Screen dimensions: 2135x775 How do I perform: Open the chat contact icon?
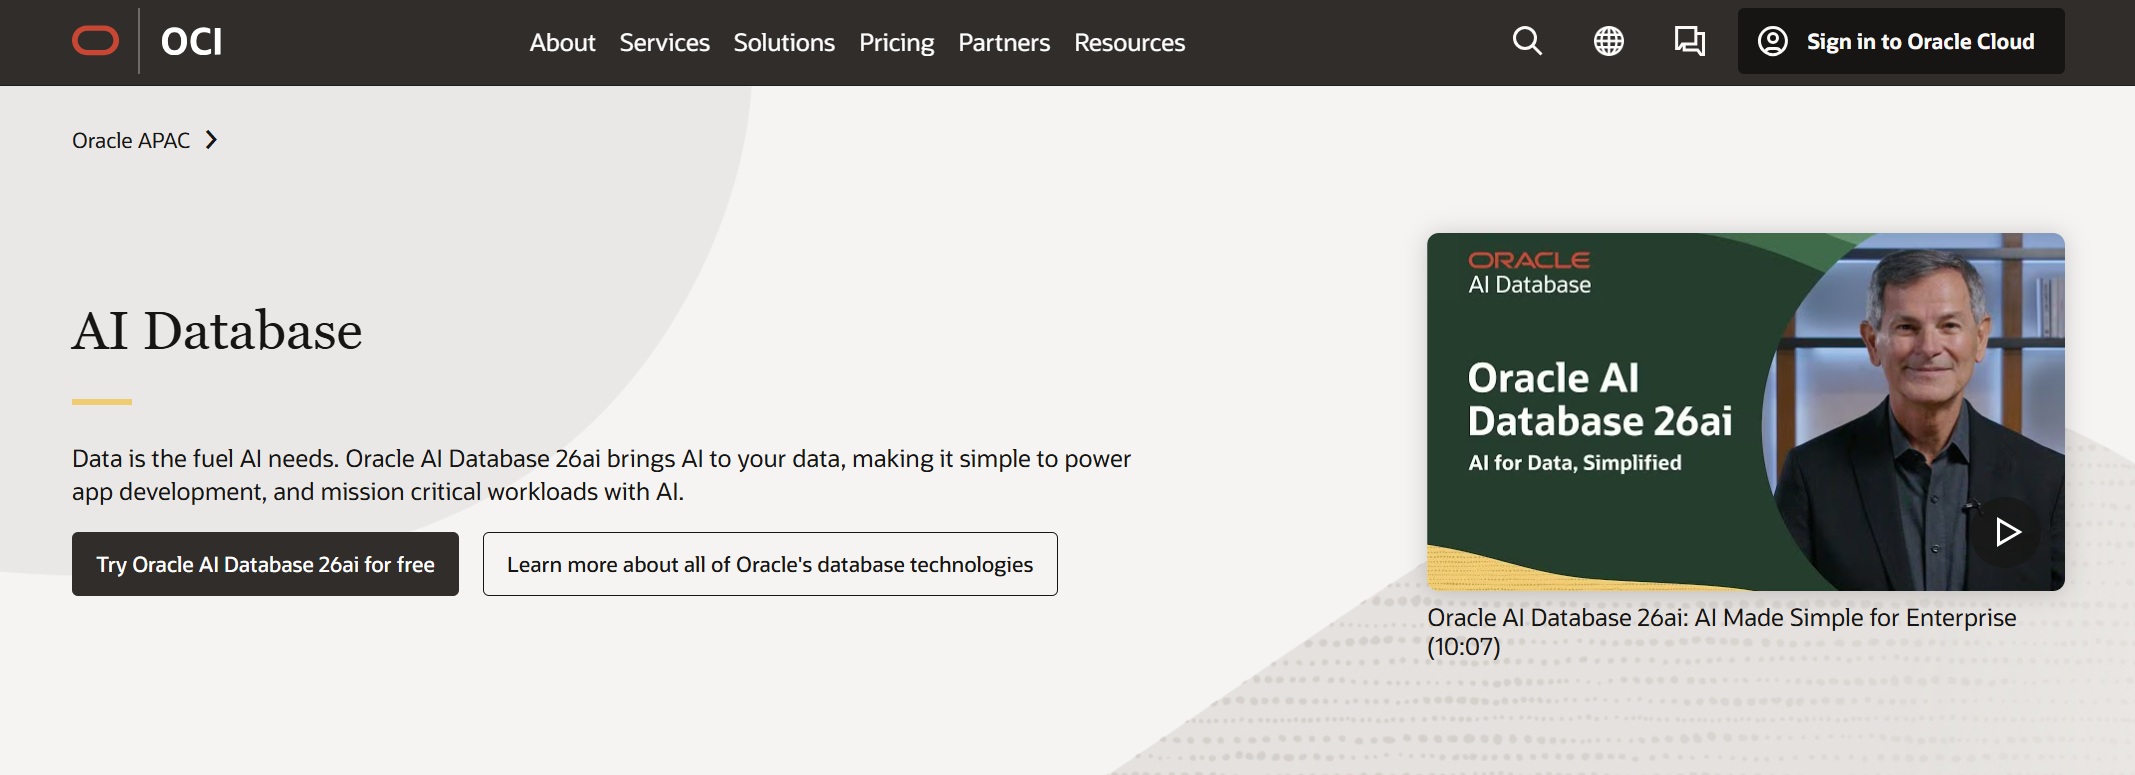click(1690, 41)
